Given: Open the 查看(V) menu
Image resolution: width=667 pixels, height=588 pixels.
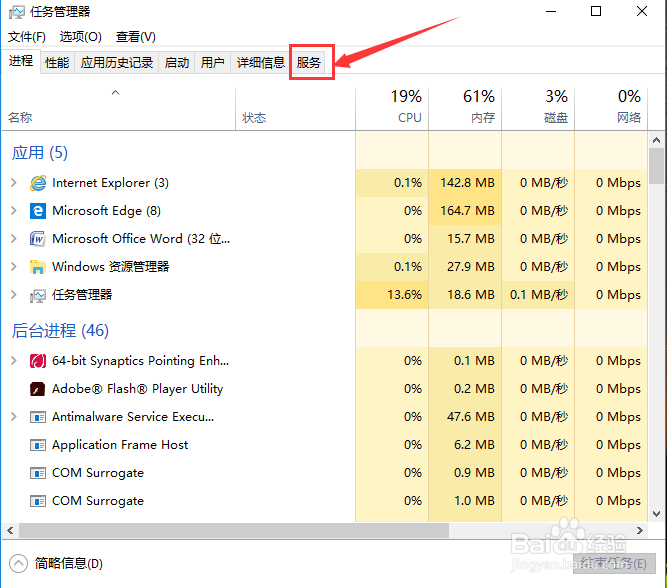Looking at the screenshot, I should tap(136, 37).
